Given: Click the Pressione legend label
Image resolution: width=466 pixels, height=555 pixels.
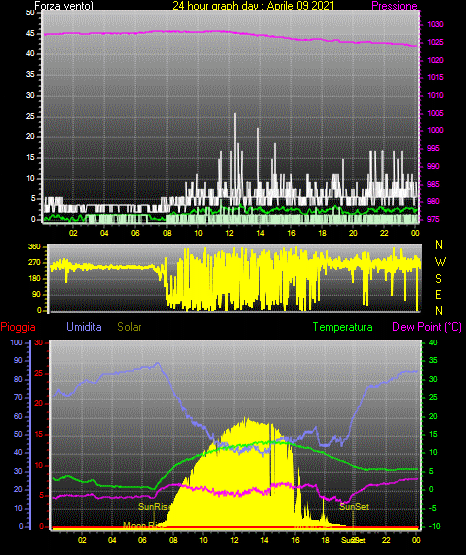Looking at the screenshot, I should point(394,6).
